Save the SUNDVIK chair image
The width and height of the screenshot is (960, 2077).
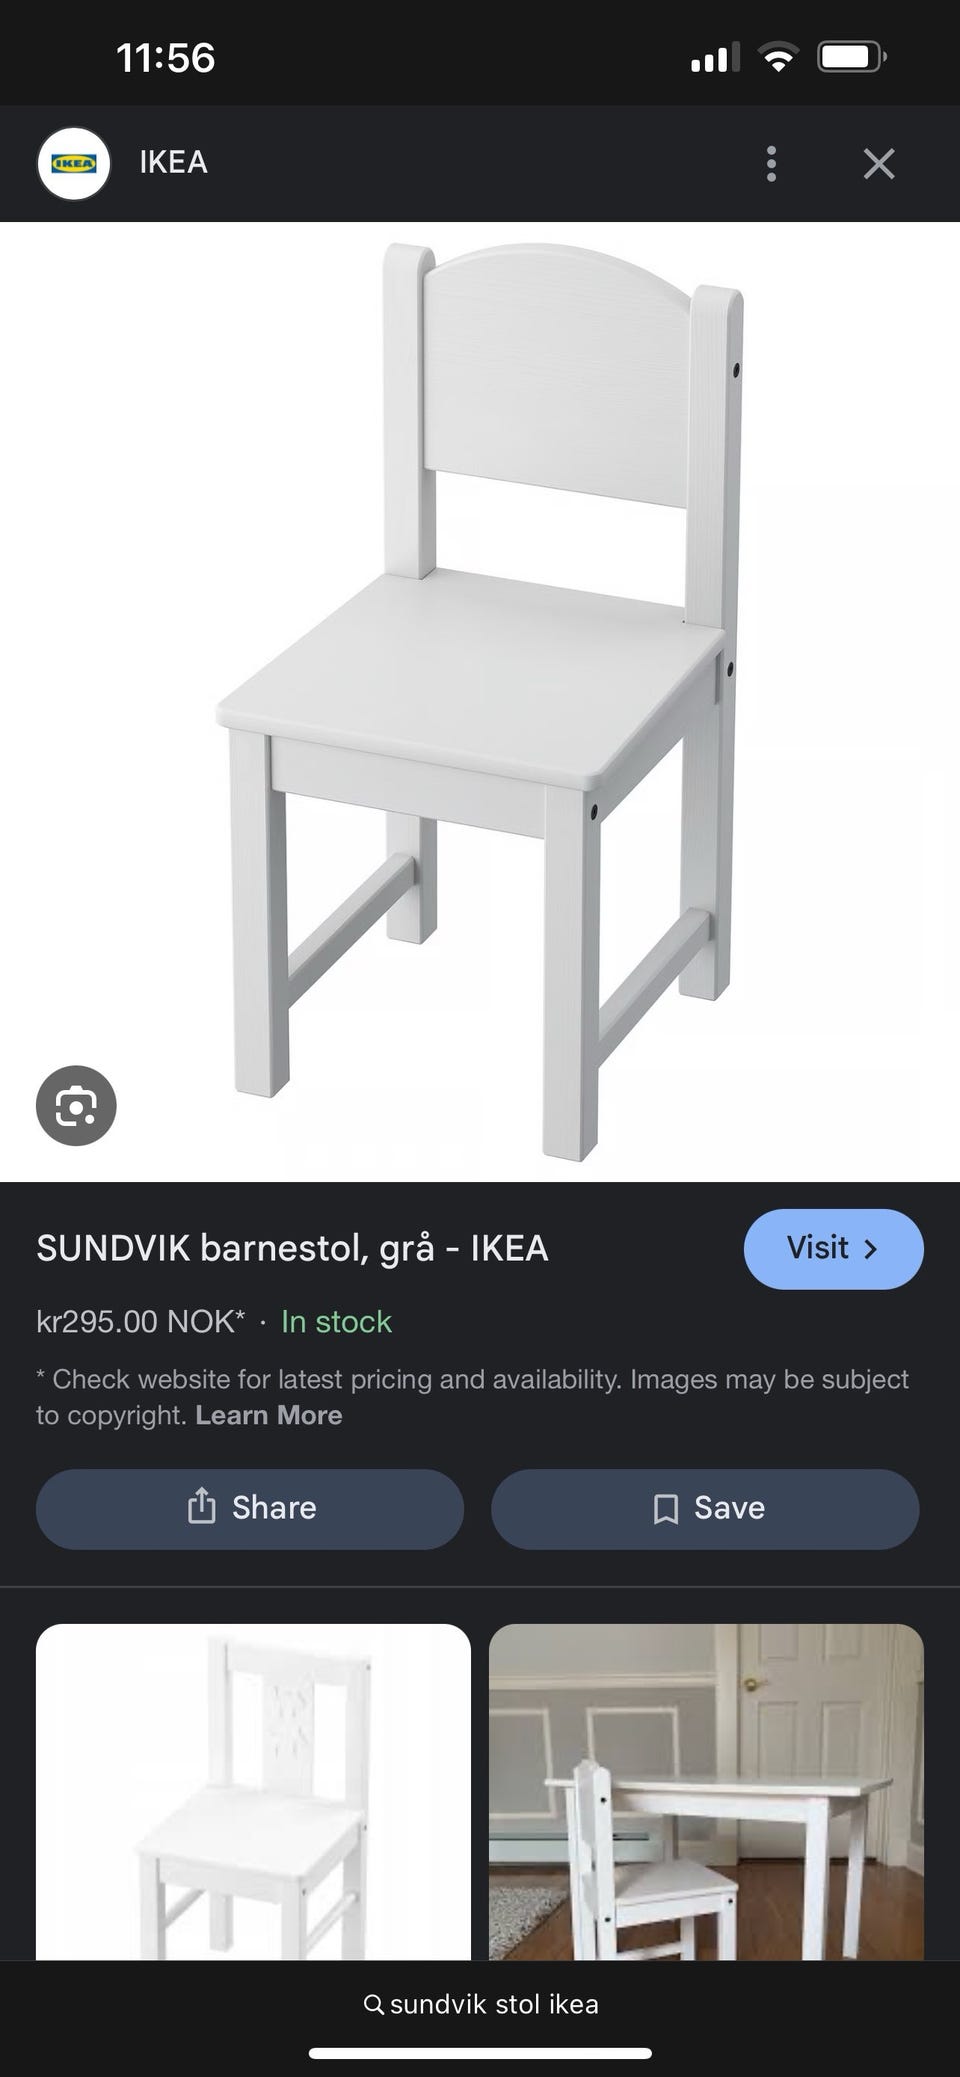[x=705, y=1508]
